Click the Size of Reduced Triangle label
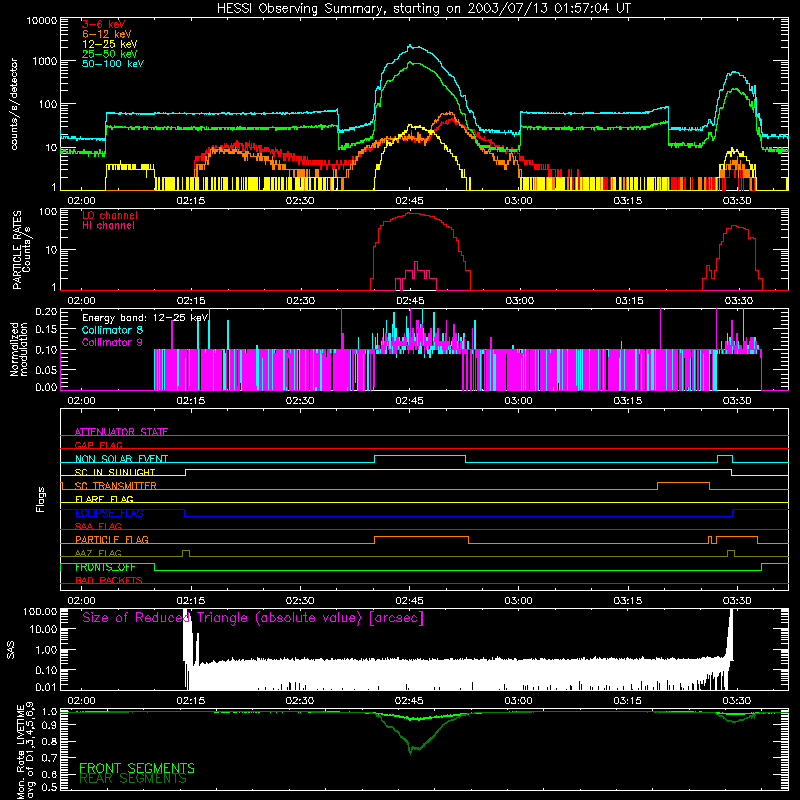 pos(253,618)
